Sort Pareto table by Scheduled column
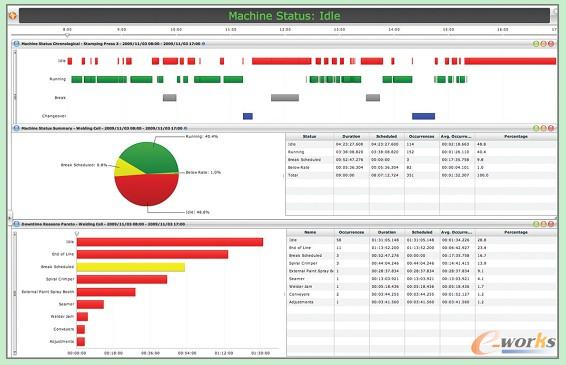566x365 pixels. 422,232
